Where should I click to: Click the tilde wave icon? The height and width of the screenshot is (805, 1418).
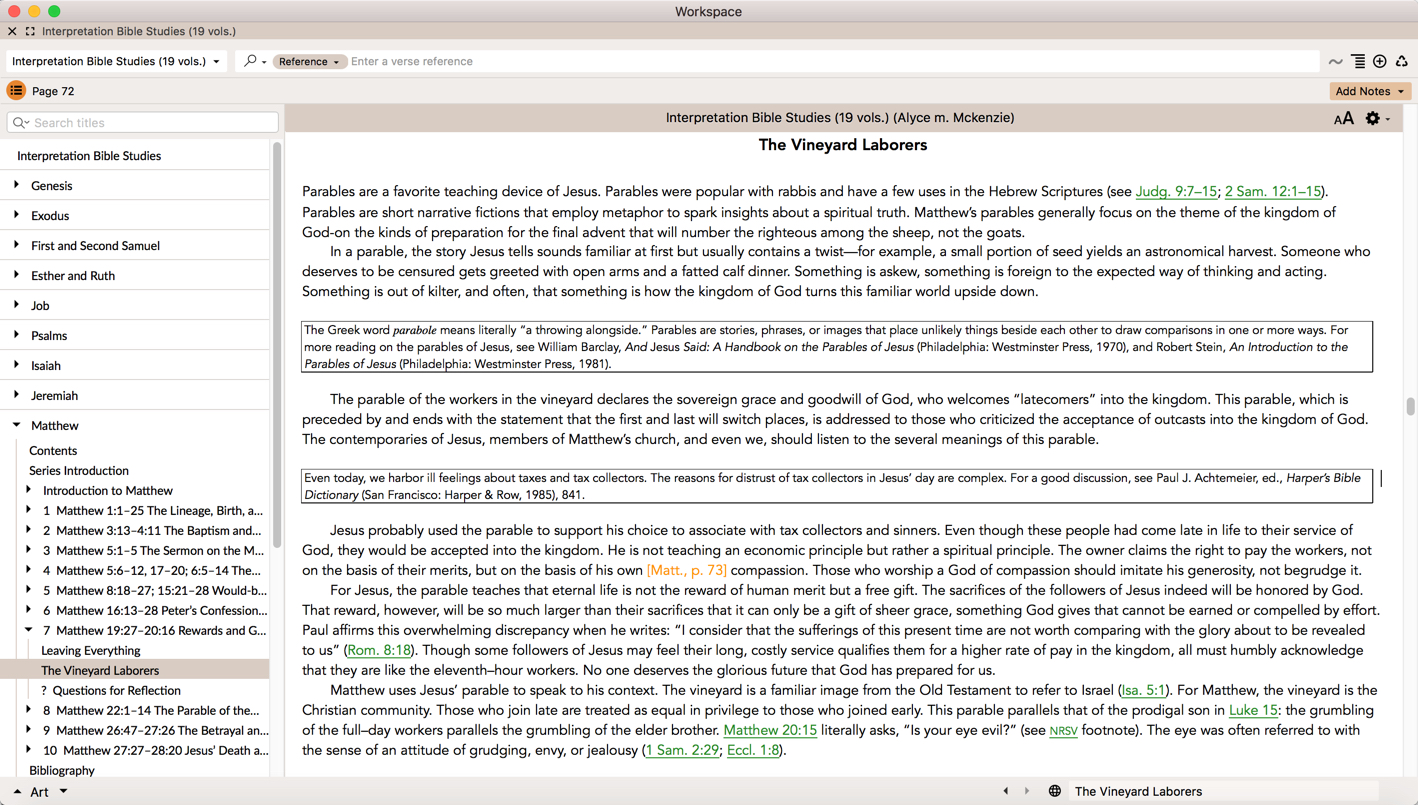pyautogui.click(x=1335, y=62)
